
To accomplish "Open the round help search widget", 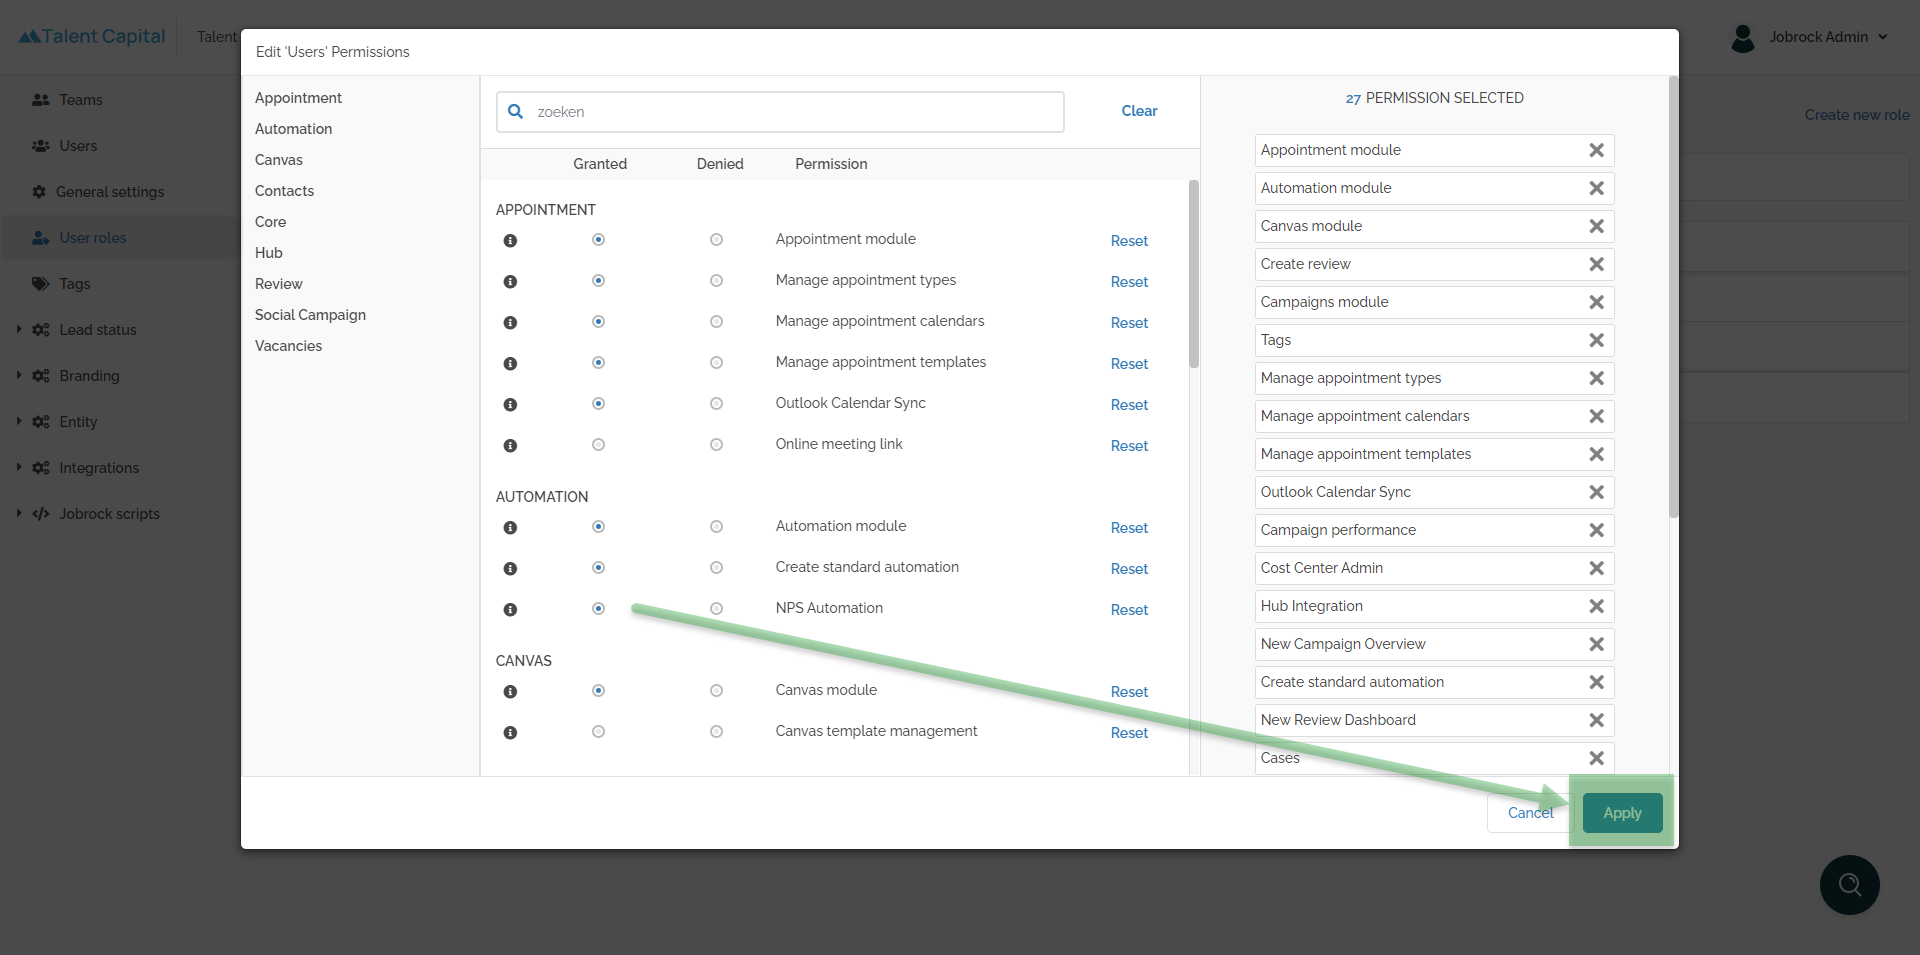I will pyautogui.click(x=1850, y=885).
